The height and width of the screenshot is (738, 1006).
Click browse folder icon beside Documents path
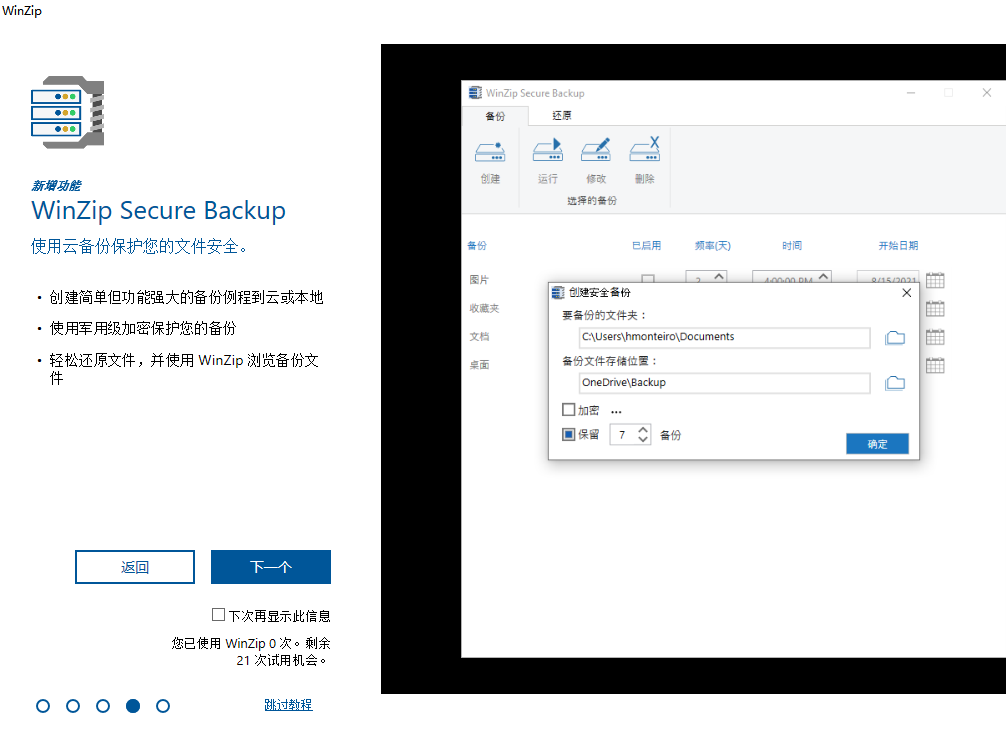click(x=895, y=338)
